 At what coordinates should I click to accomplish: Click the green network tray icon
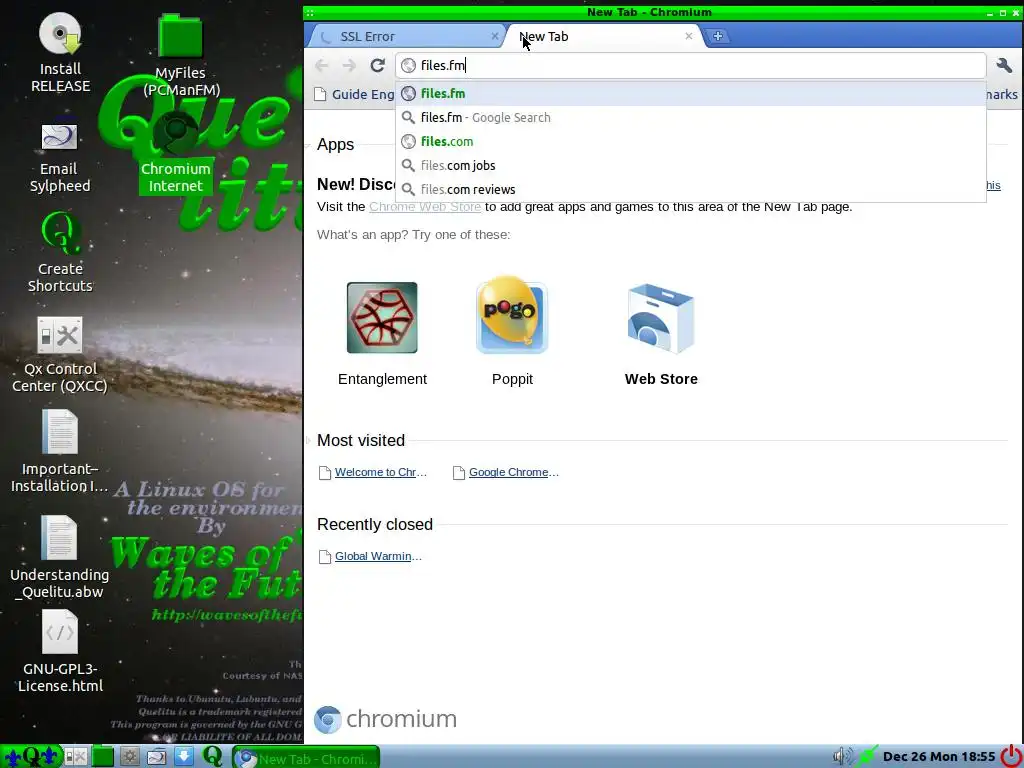click(x=867, y=756)
